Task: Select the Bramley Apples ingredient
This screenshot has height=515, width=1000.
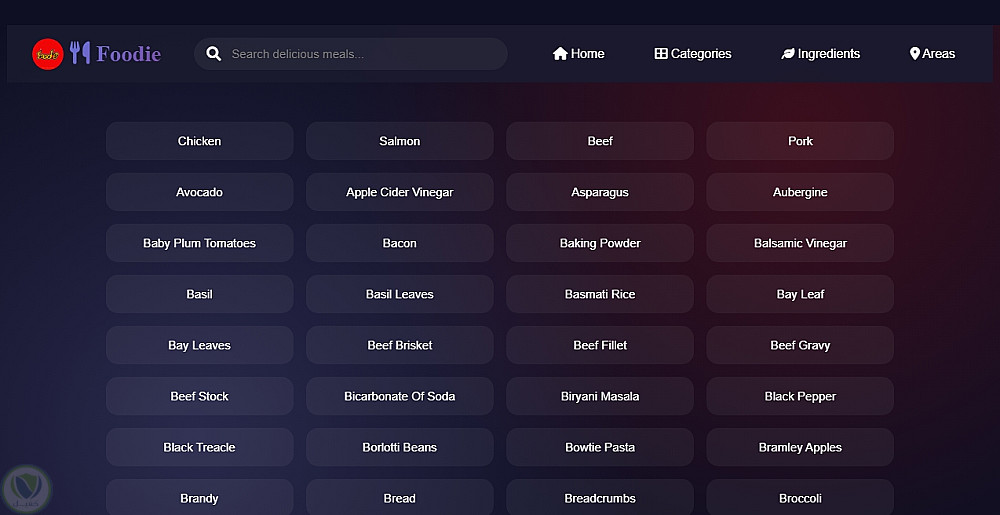Action: (800, 447)
